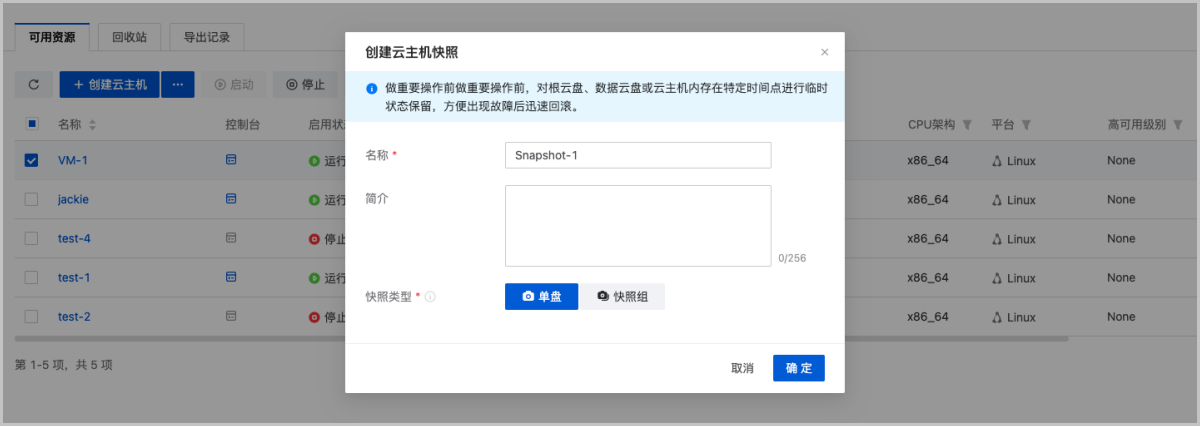Click the info icon beside 快照类型
Screen dimensions: 1200x426
430,297
